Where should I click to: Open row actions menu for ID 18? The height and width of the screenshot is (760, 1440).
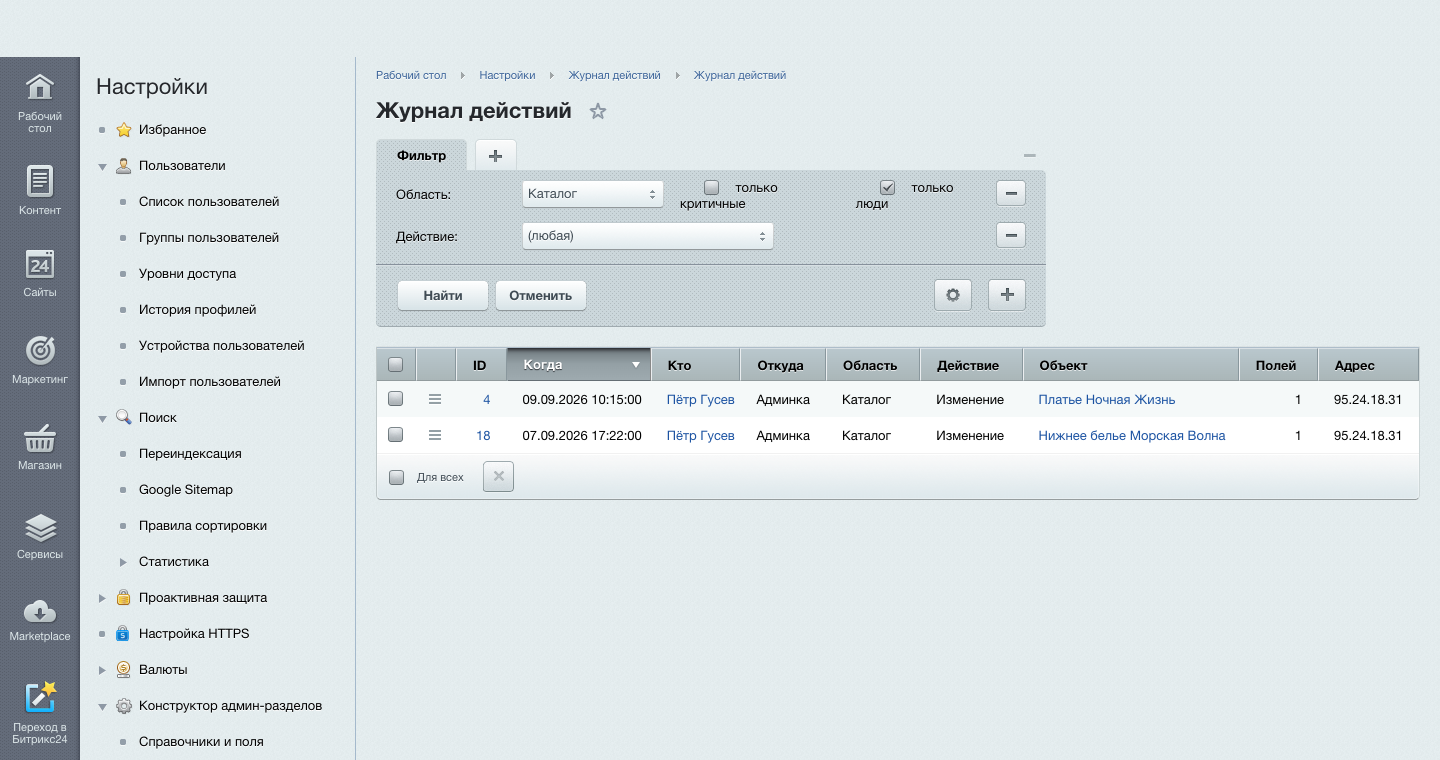pos(435,435)
